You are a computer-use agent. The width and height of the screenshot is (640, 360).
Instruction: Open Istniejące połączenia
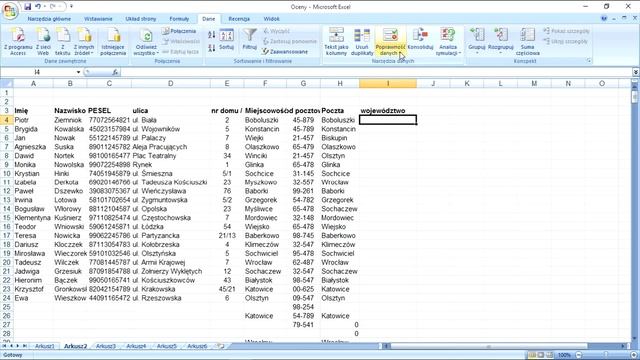(113, 42)
